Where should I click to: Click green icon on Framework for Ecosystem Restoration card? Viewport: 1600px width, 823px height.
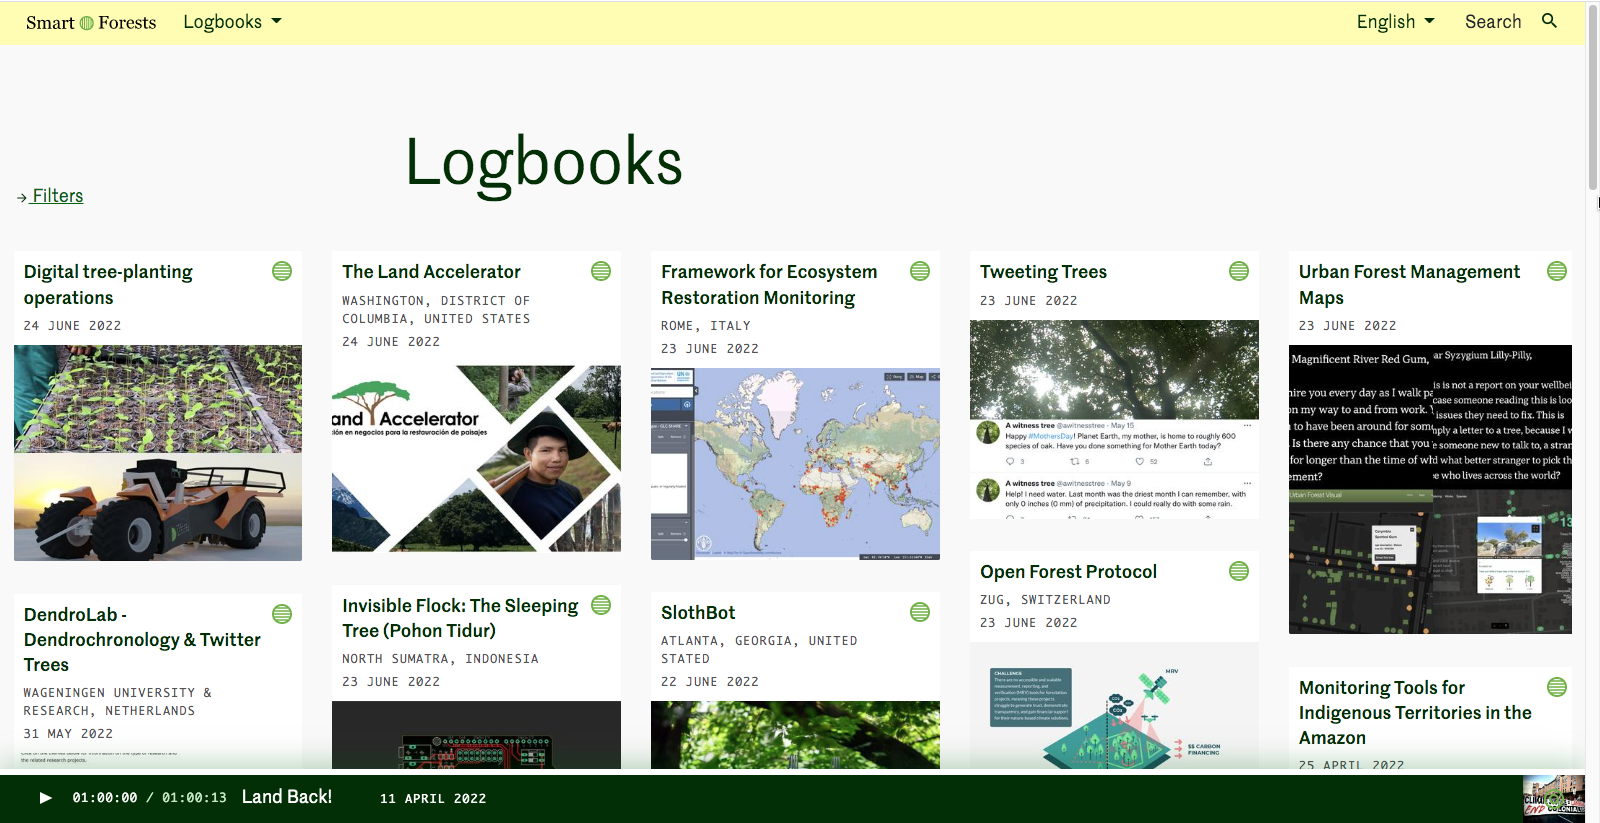tap(920, 271)
